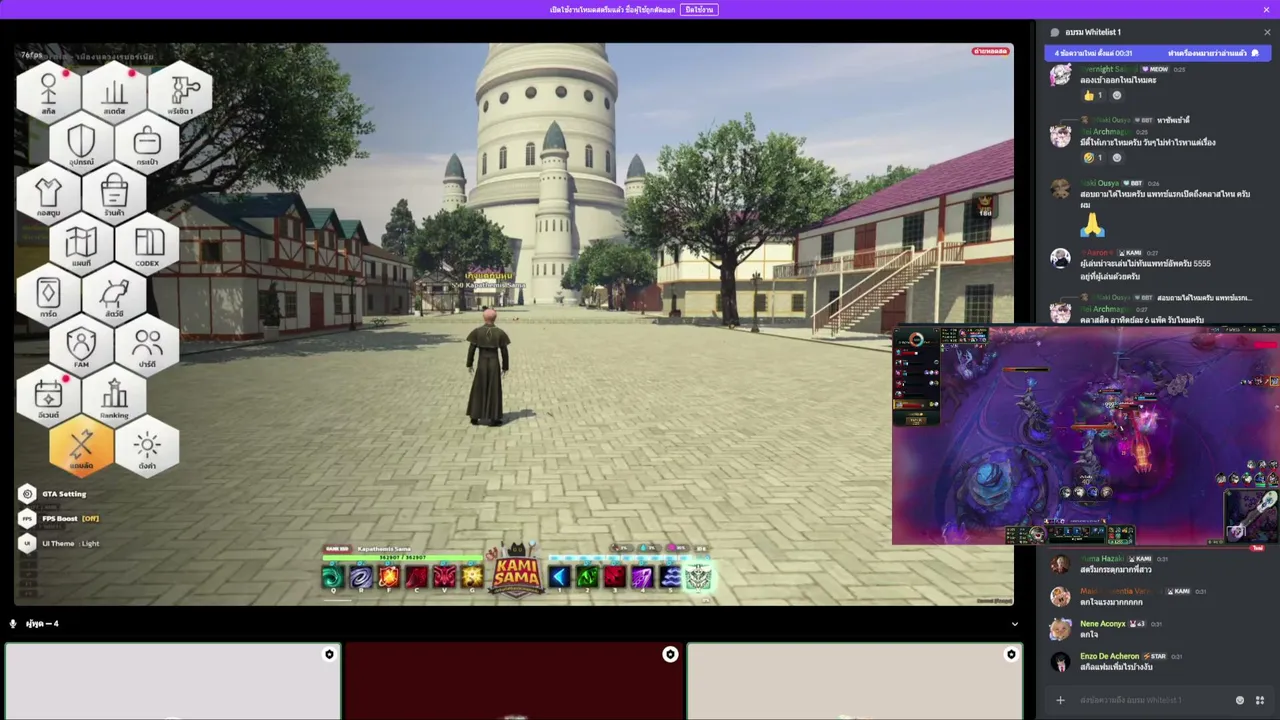This screenshot has height=720, width=1280.
Task: Click the ปิดใช้งาน button in purple banner
Action: coord(699,10)
